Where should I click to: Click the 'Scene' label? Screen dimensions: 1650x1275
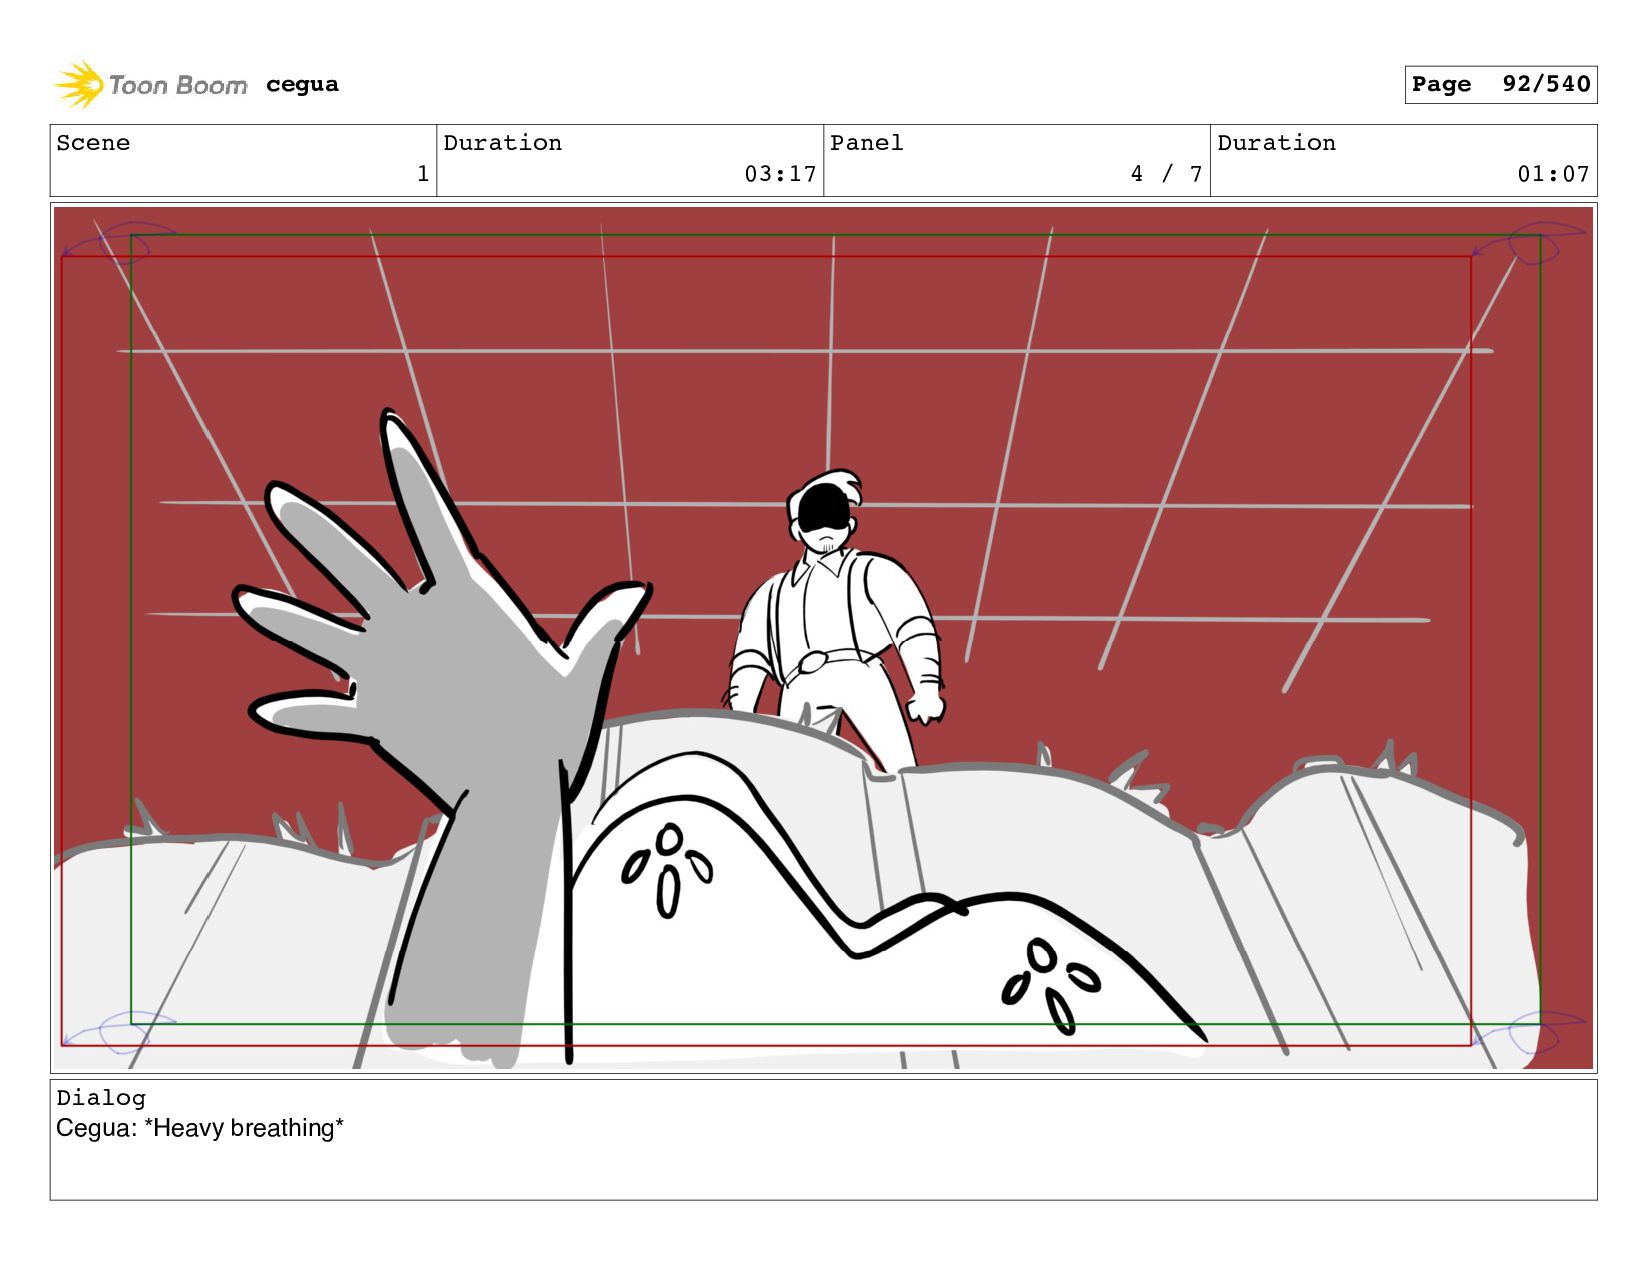(93, 143)
